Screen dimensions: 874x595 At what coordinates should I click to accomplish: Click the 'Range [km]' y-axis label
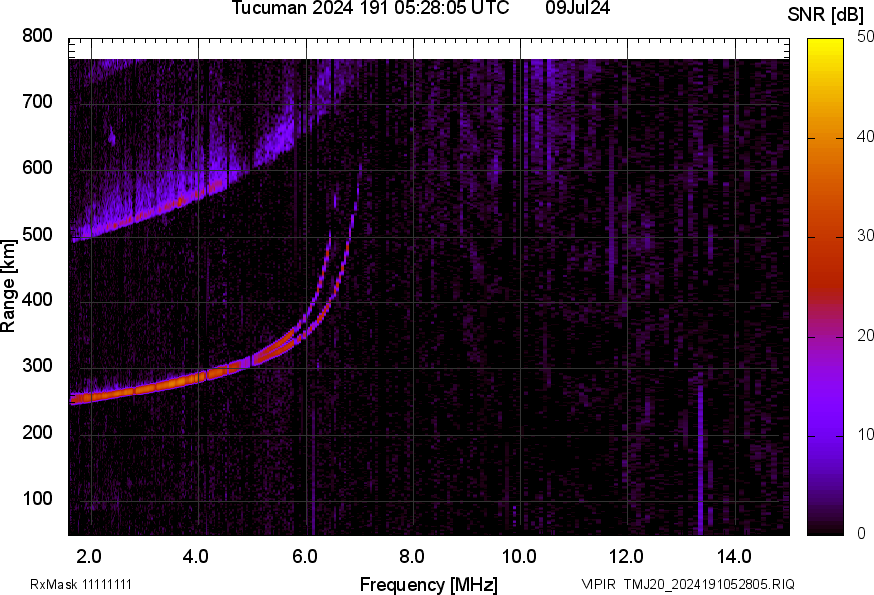click(8, 286)
